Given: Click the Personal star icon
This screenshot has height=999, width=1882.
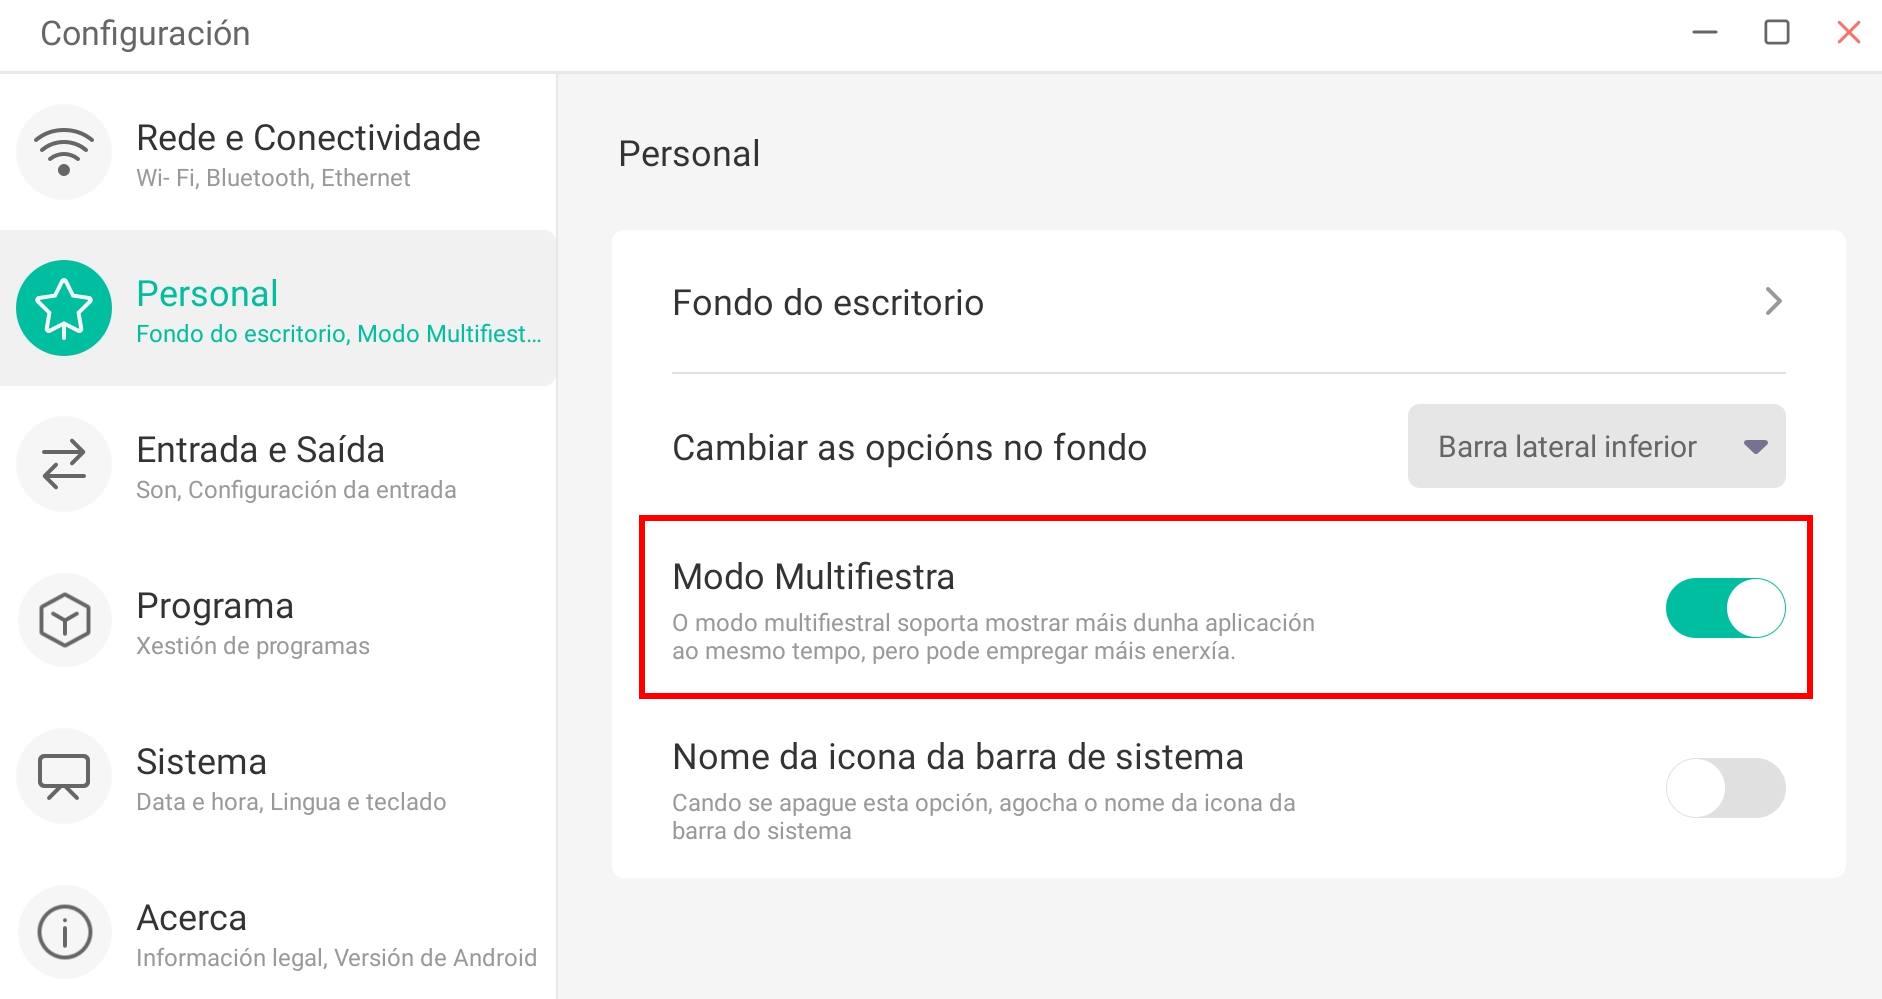Looking at the screenshot, I should click(64, 308).
